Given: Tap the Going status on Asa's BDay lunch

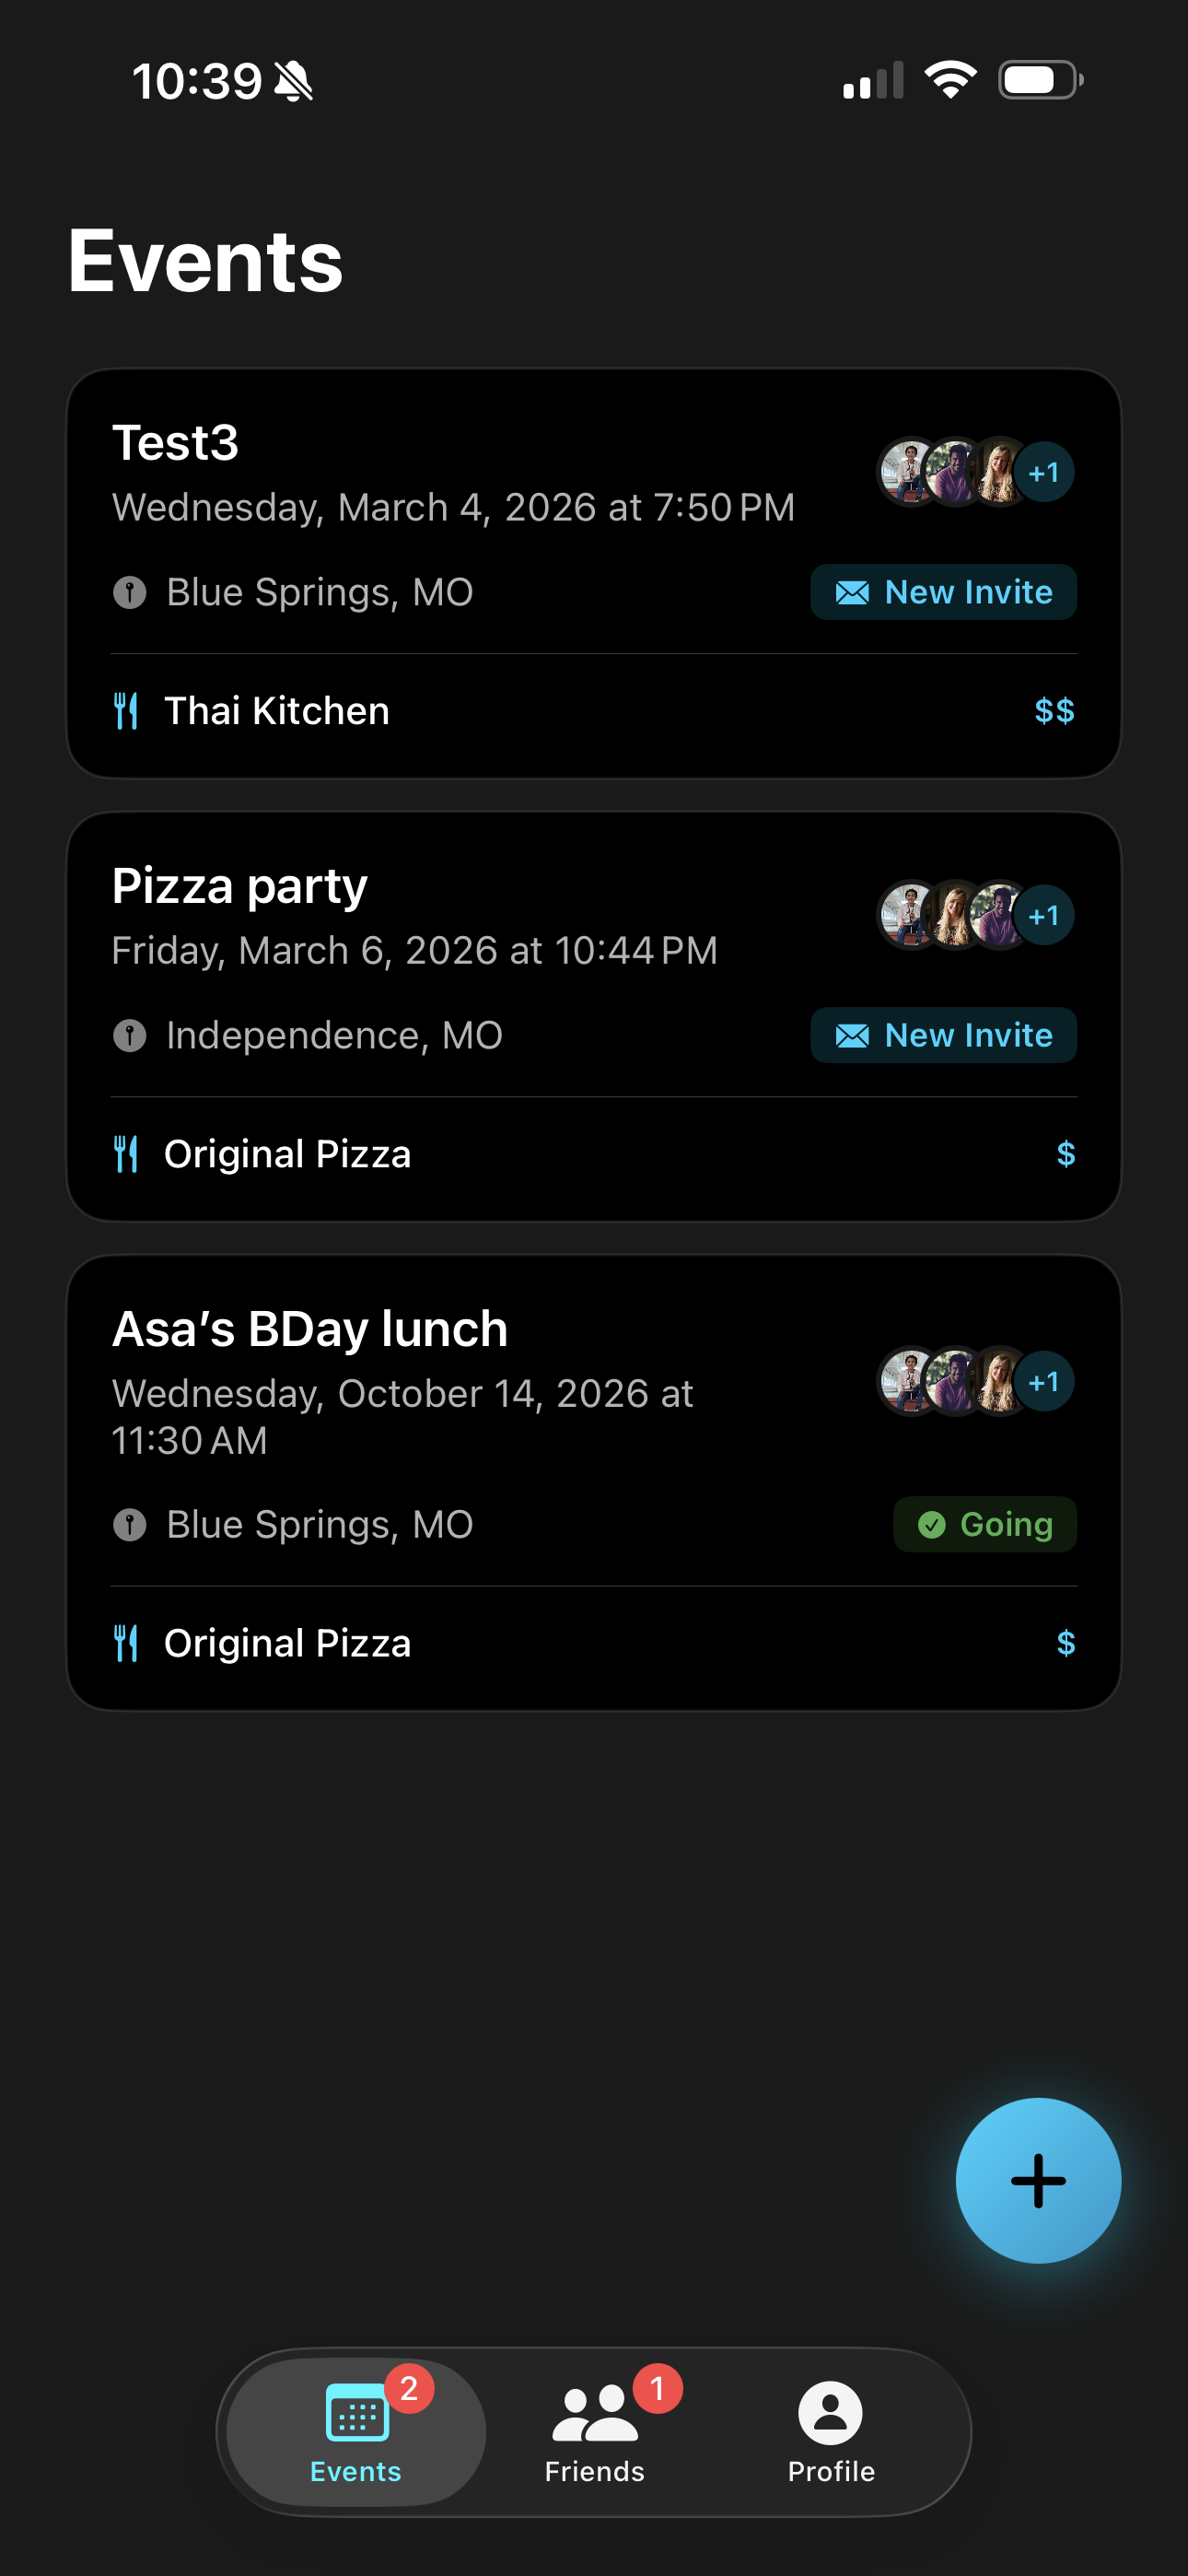Looking at the screenshot, I should (x=984, y=1524).
